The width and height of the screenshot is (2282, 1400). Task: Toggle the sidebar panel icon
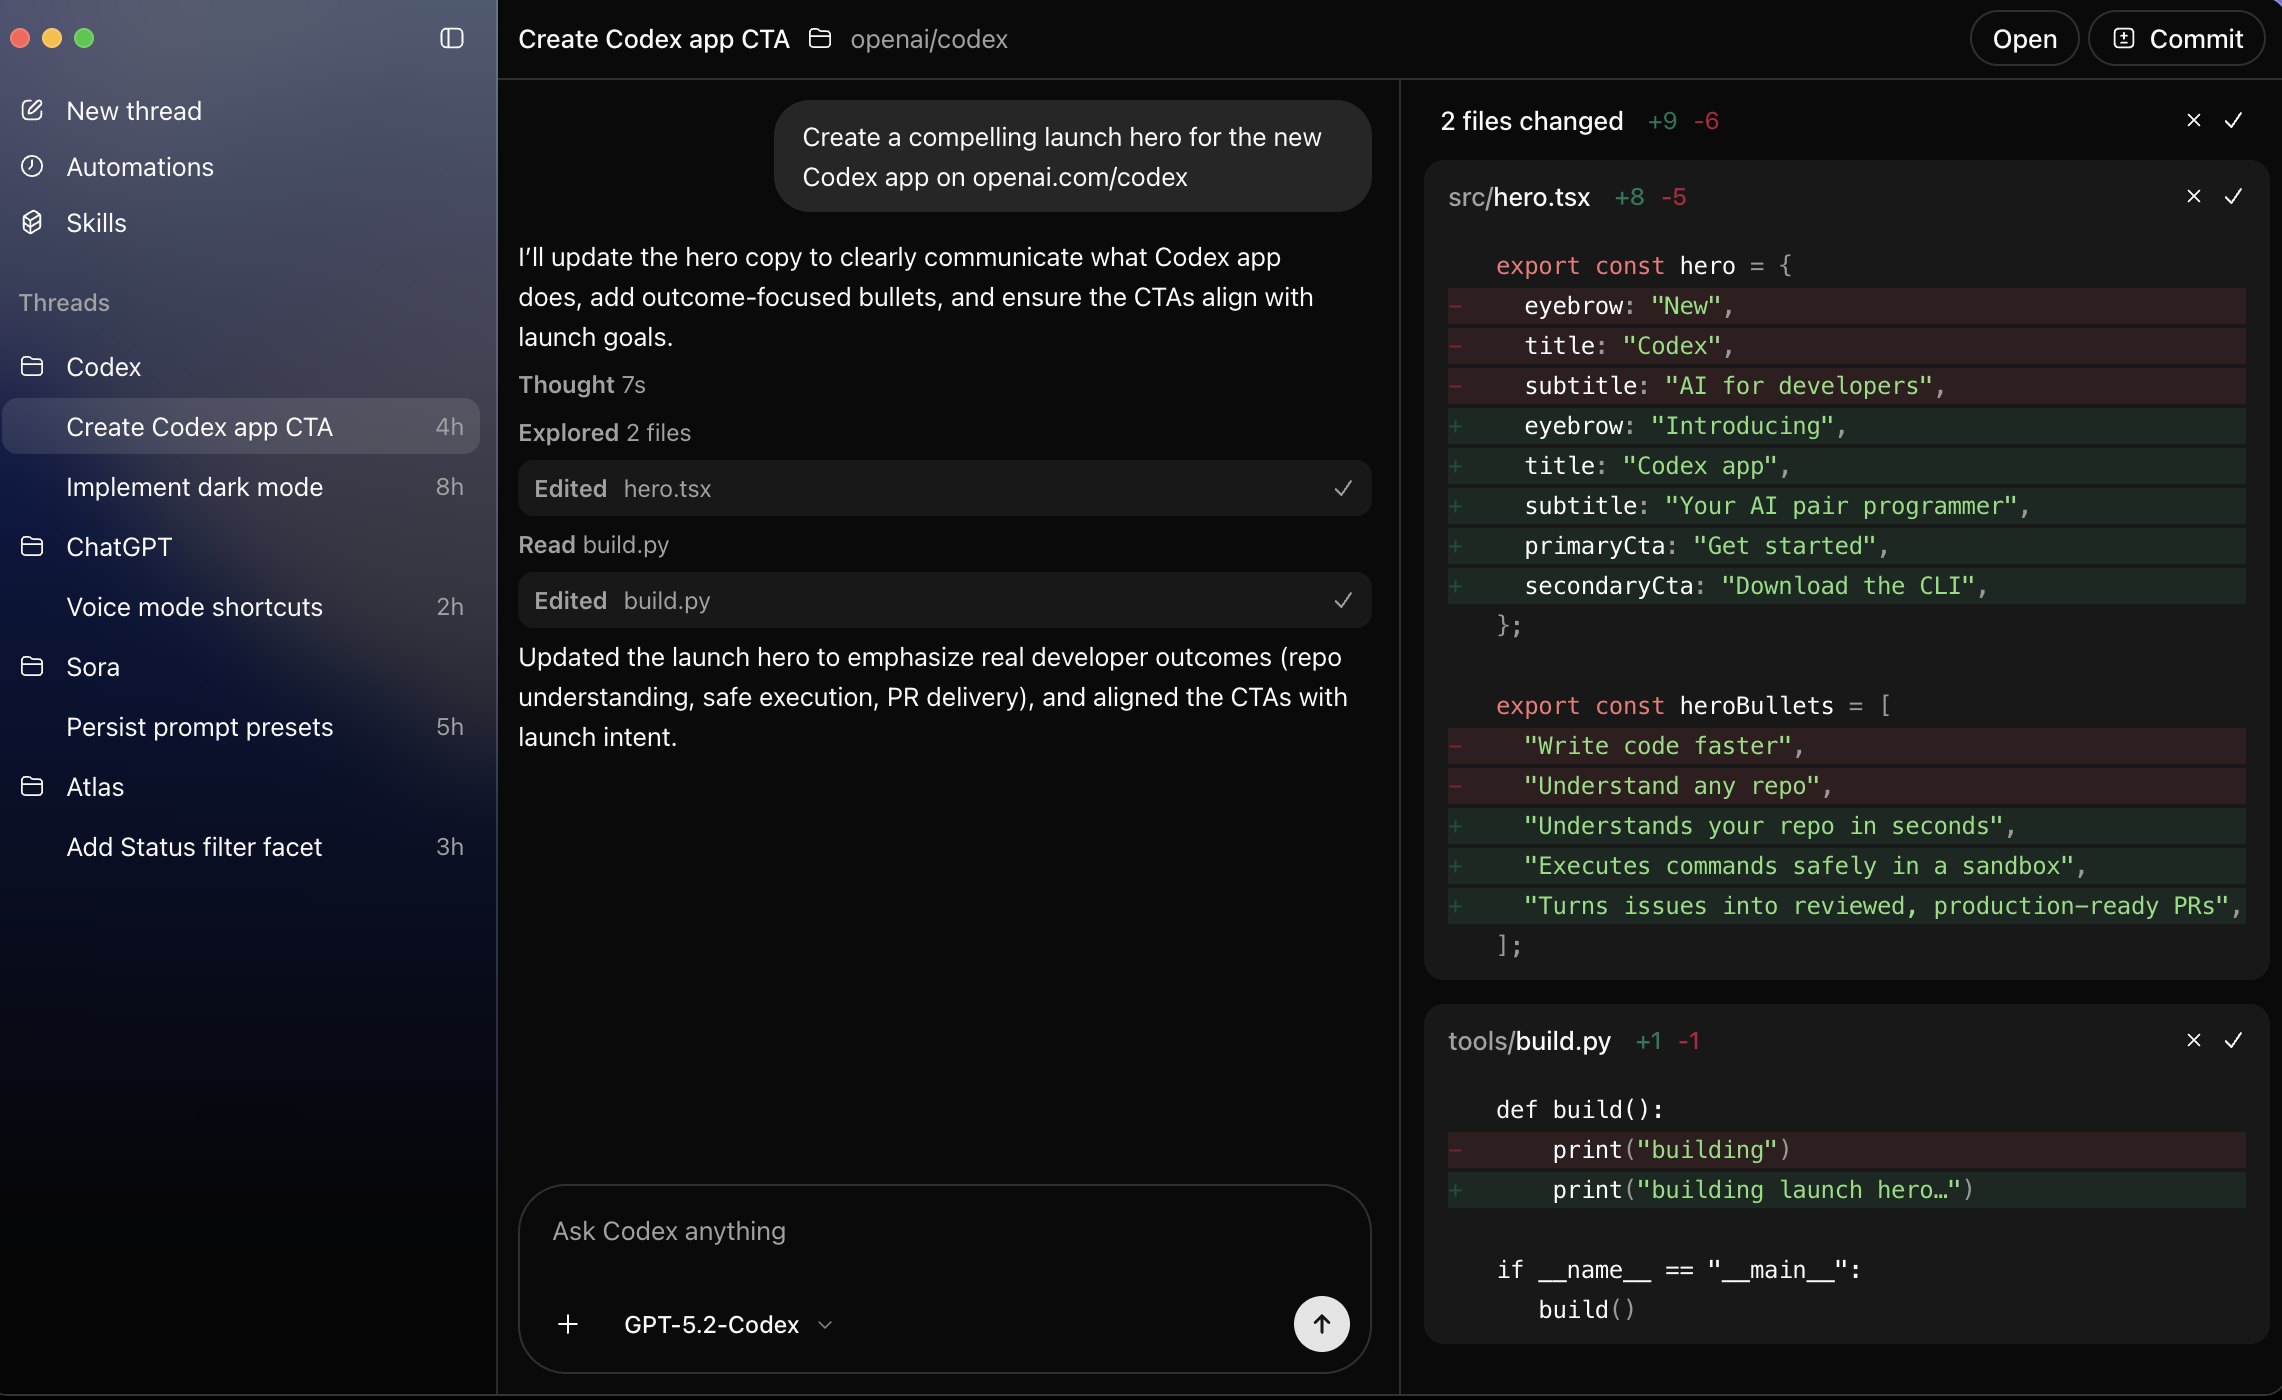pyautogui.click(x=452, y=38)
